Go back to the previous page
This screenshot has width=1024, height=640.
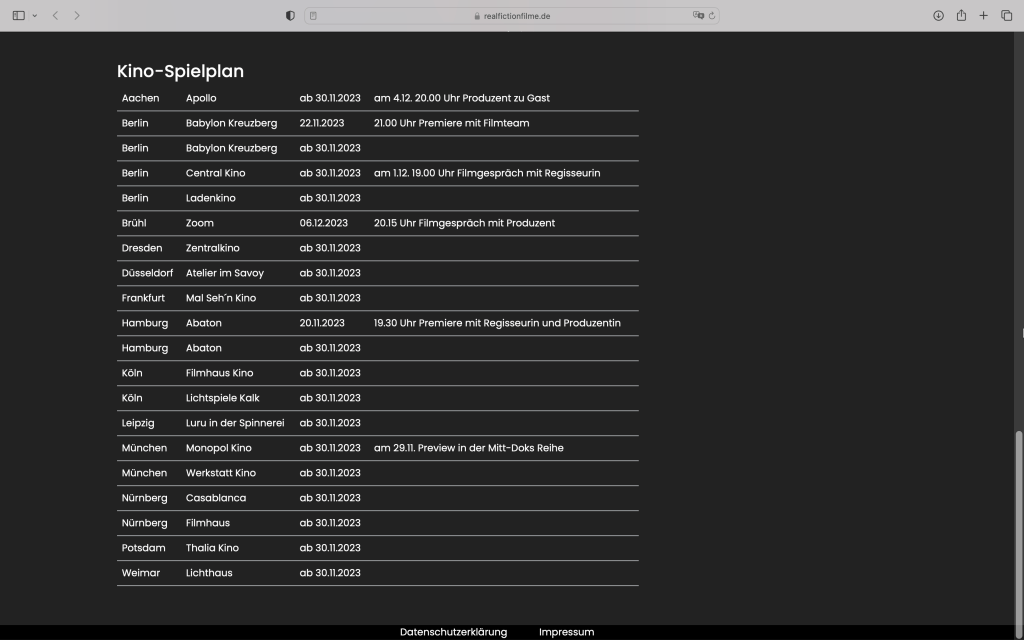click(55, 16)
